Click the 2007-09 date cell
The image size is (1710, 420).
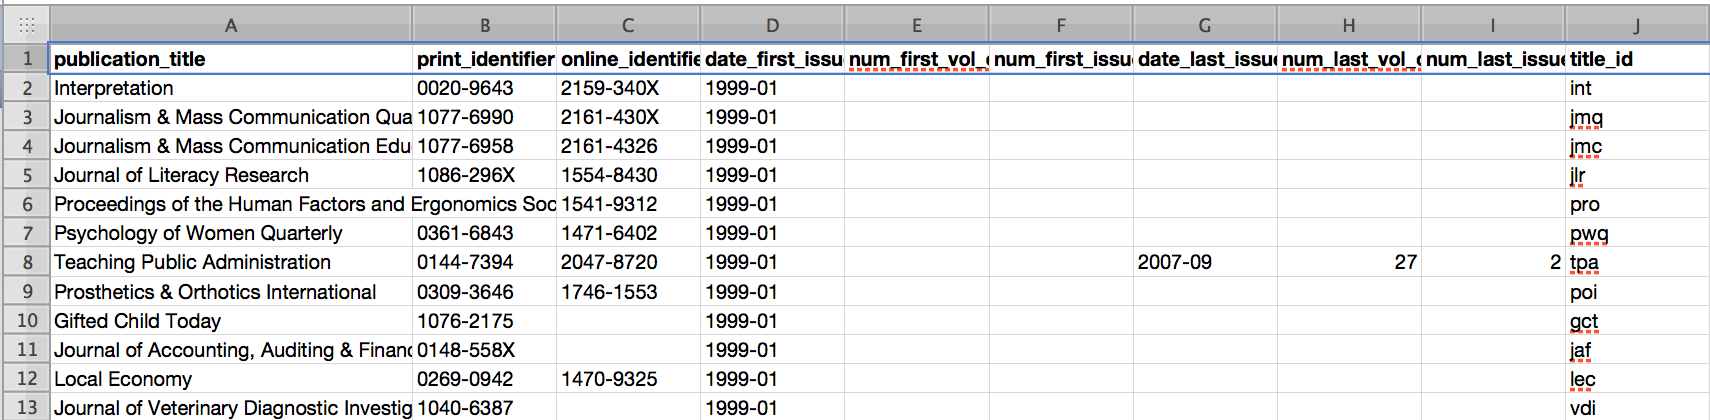(1204, 262)
